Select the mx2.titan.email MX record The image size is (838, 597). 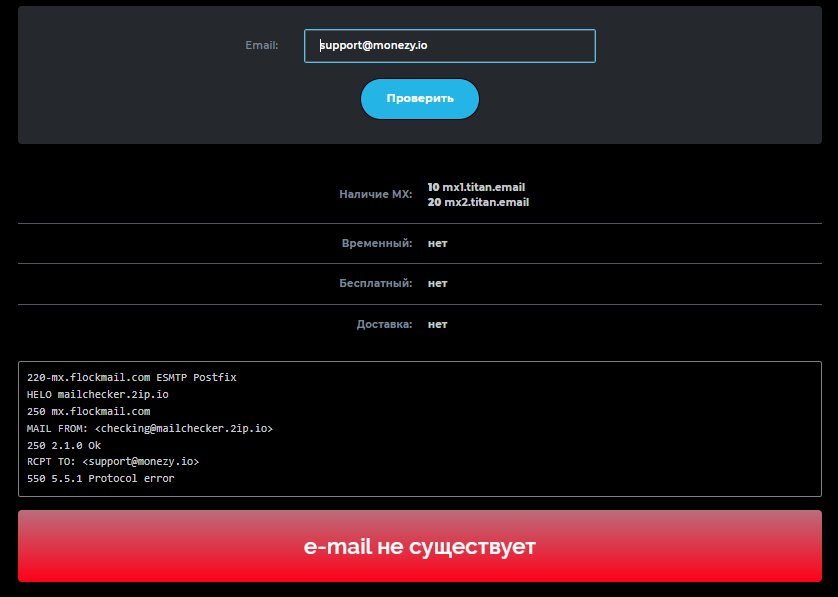(478, 202)
